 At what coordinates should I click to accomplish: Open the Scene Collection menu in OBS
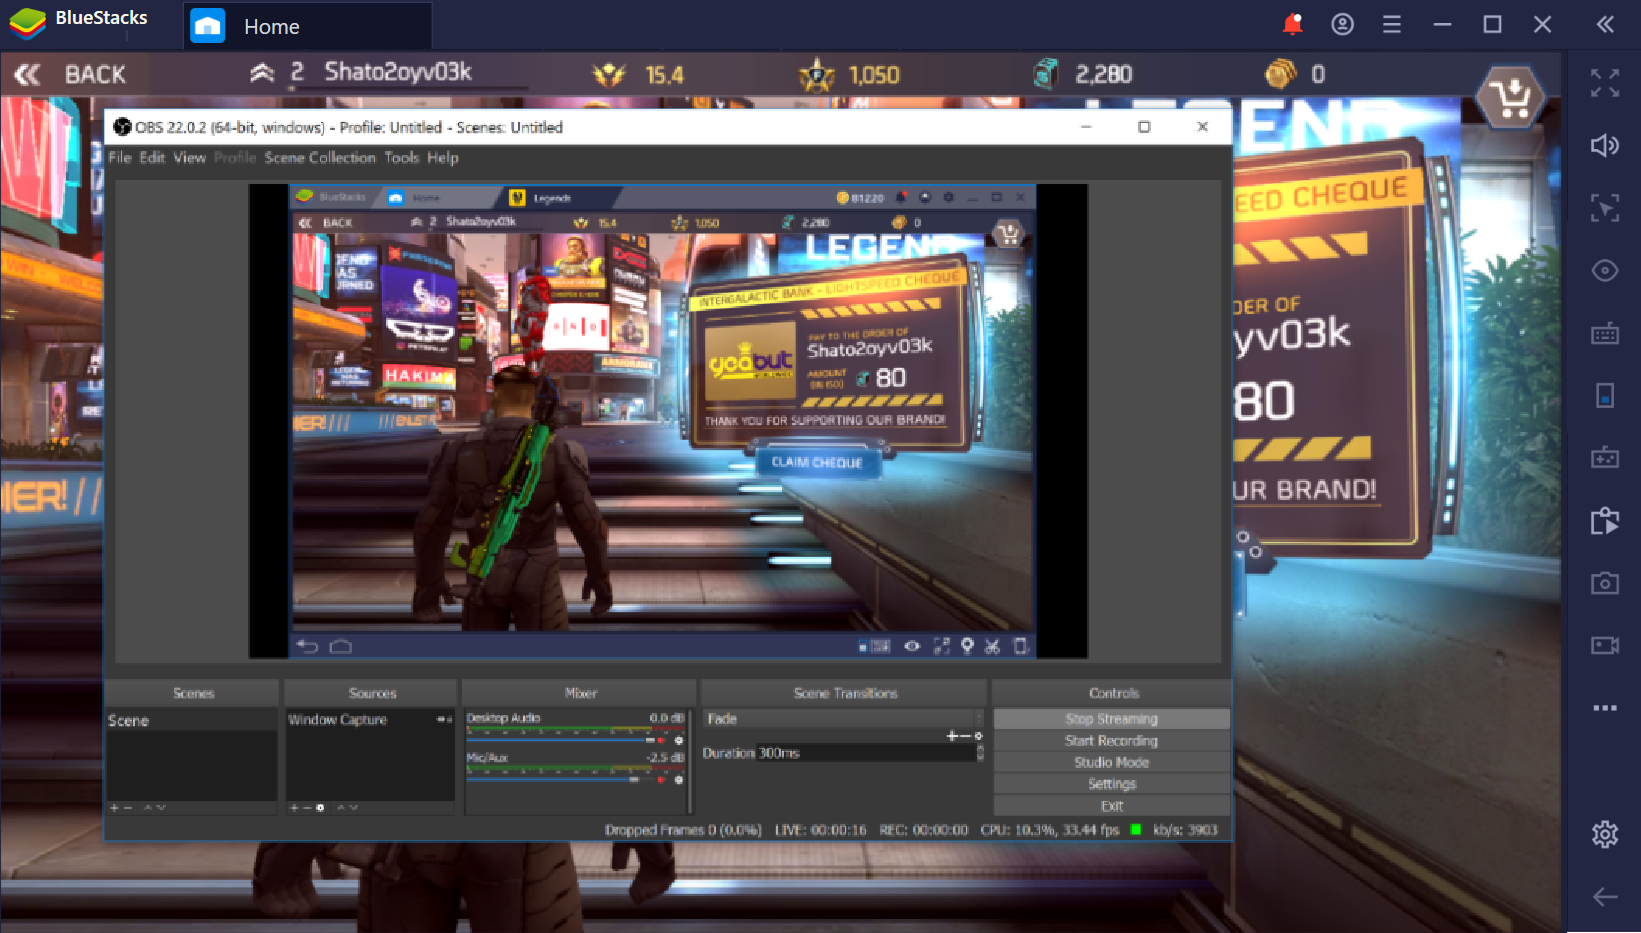tap(320, 158)
